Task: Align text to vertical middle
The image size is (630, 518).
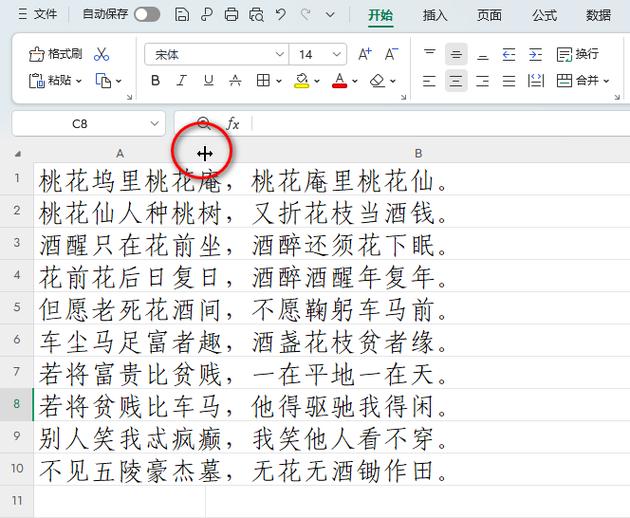Action: coord(456,54)
